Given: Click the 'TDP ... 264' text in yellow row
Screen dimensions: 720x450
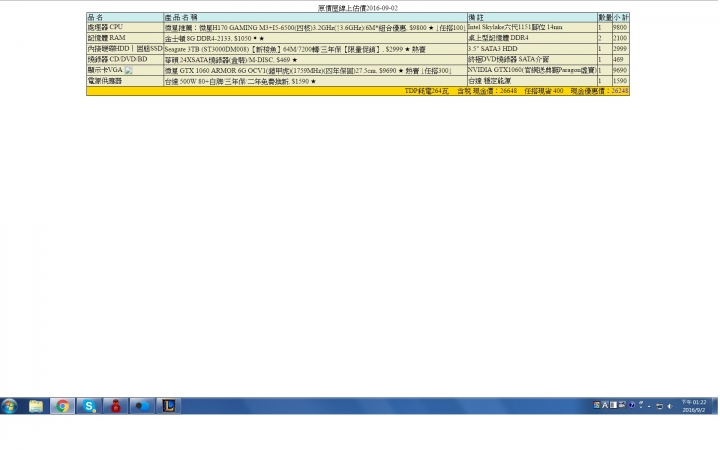Looking at the screenshot, I should (x=427, y=91).
